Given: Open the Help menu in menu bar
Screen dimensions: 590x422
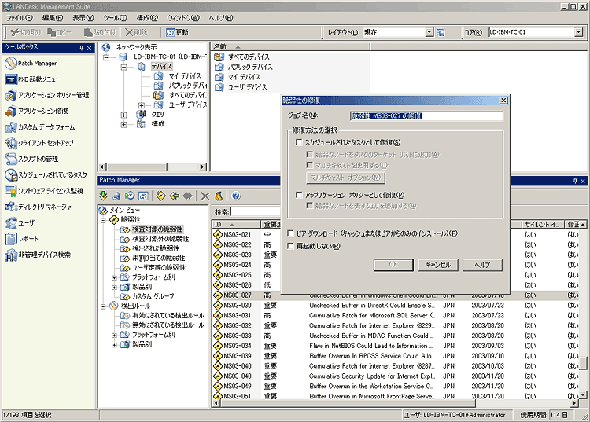Looking at the screenshot, I should coord(221,18).
